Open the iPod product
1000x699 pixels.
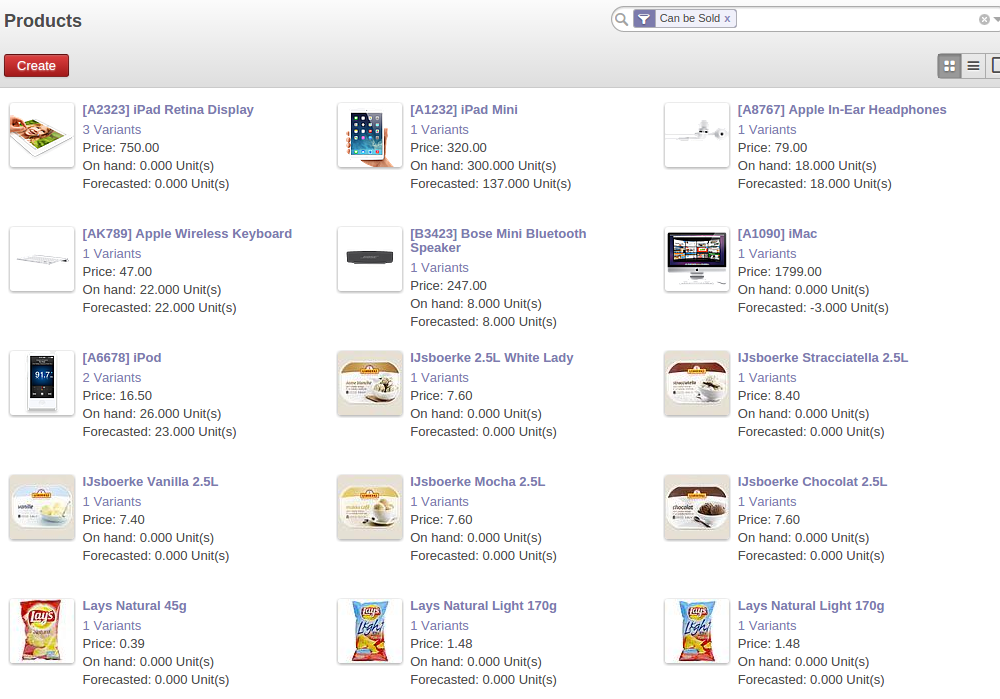pos(121,357)
